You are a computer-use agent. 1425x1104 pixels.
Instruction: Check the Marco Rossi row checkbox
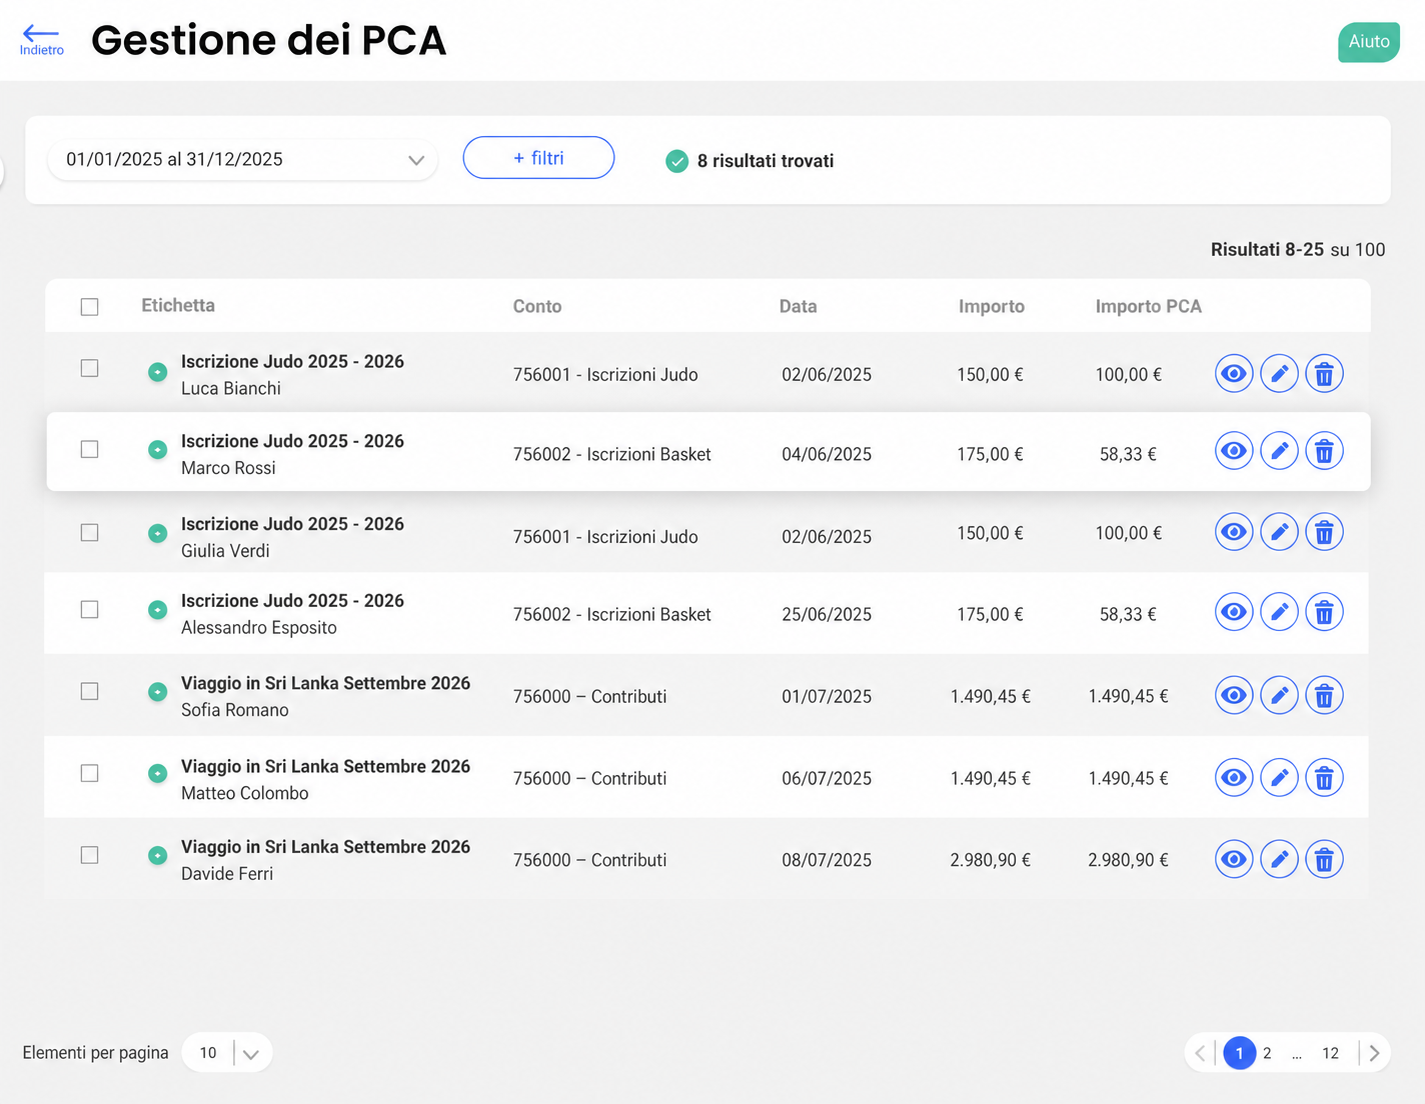[x=90, y=449]
